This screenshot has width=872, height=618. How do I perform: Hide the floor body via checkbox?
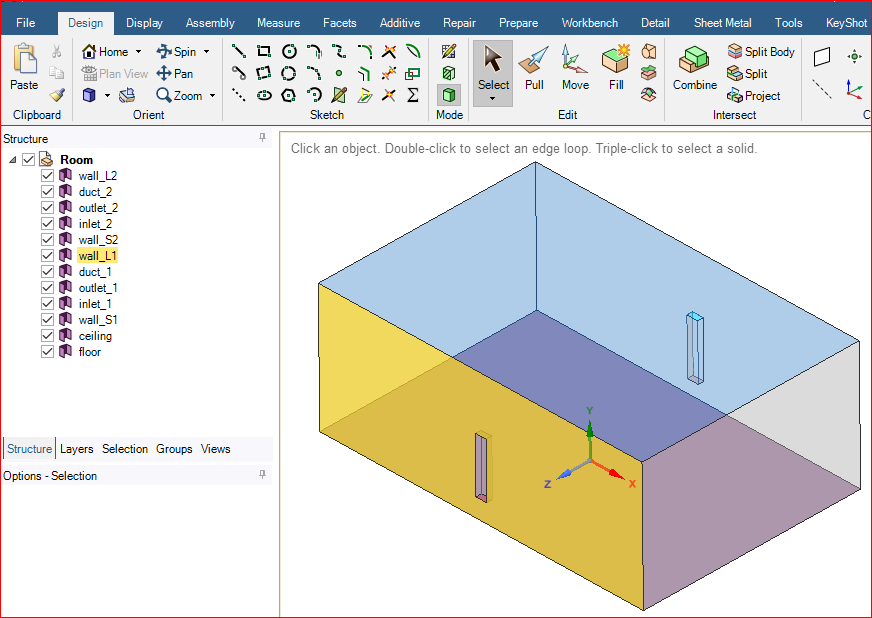pyautogui.click(x=47, y=352)
